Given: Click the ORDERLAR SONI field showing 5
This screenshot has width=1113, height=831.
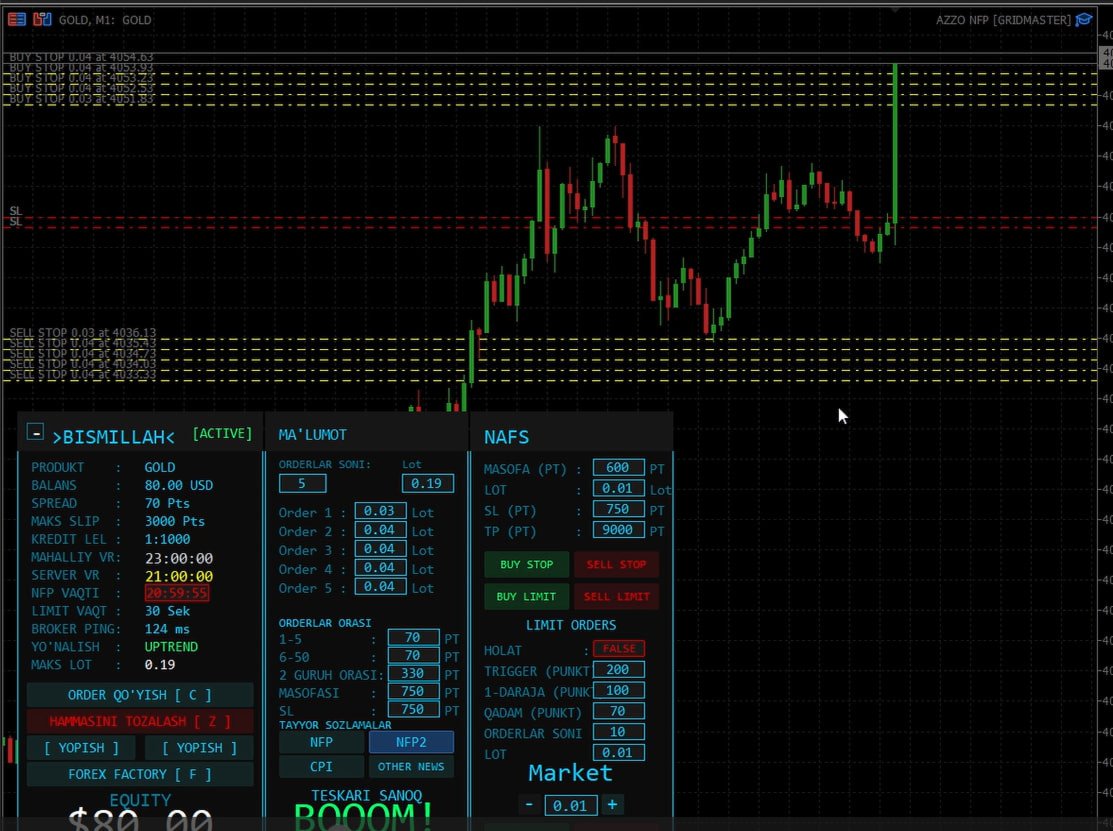Looking at the screenshot, I should 302,484.
